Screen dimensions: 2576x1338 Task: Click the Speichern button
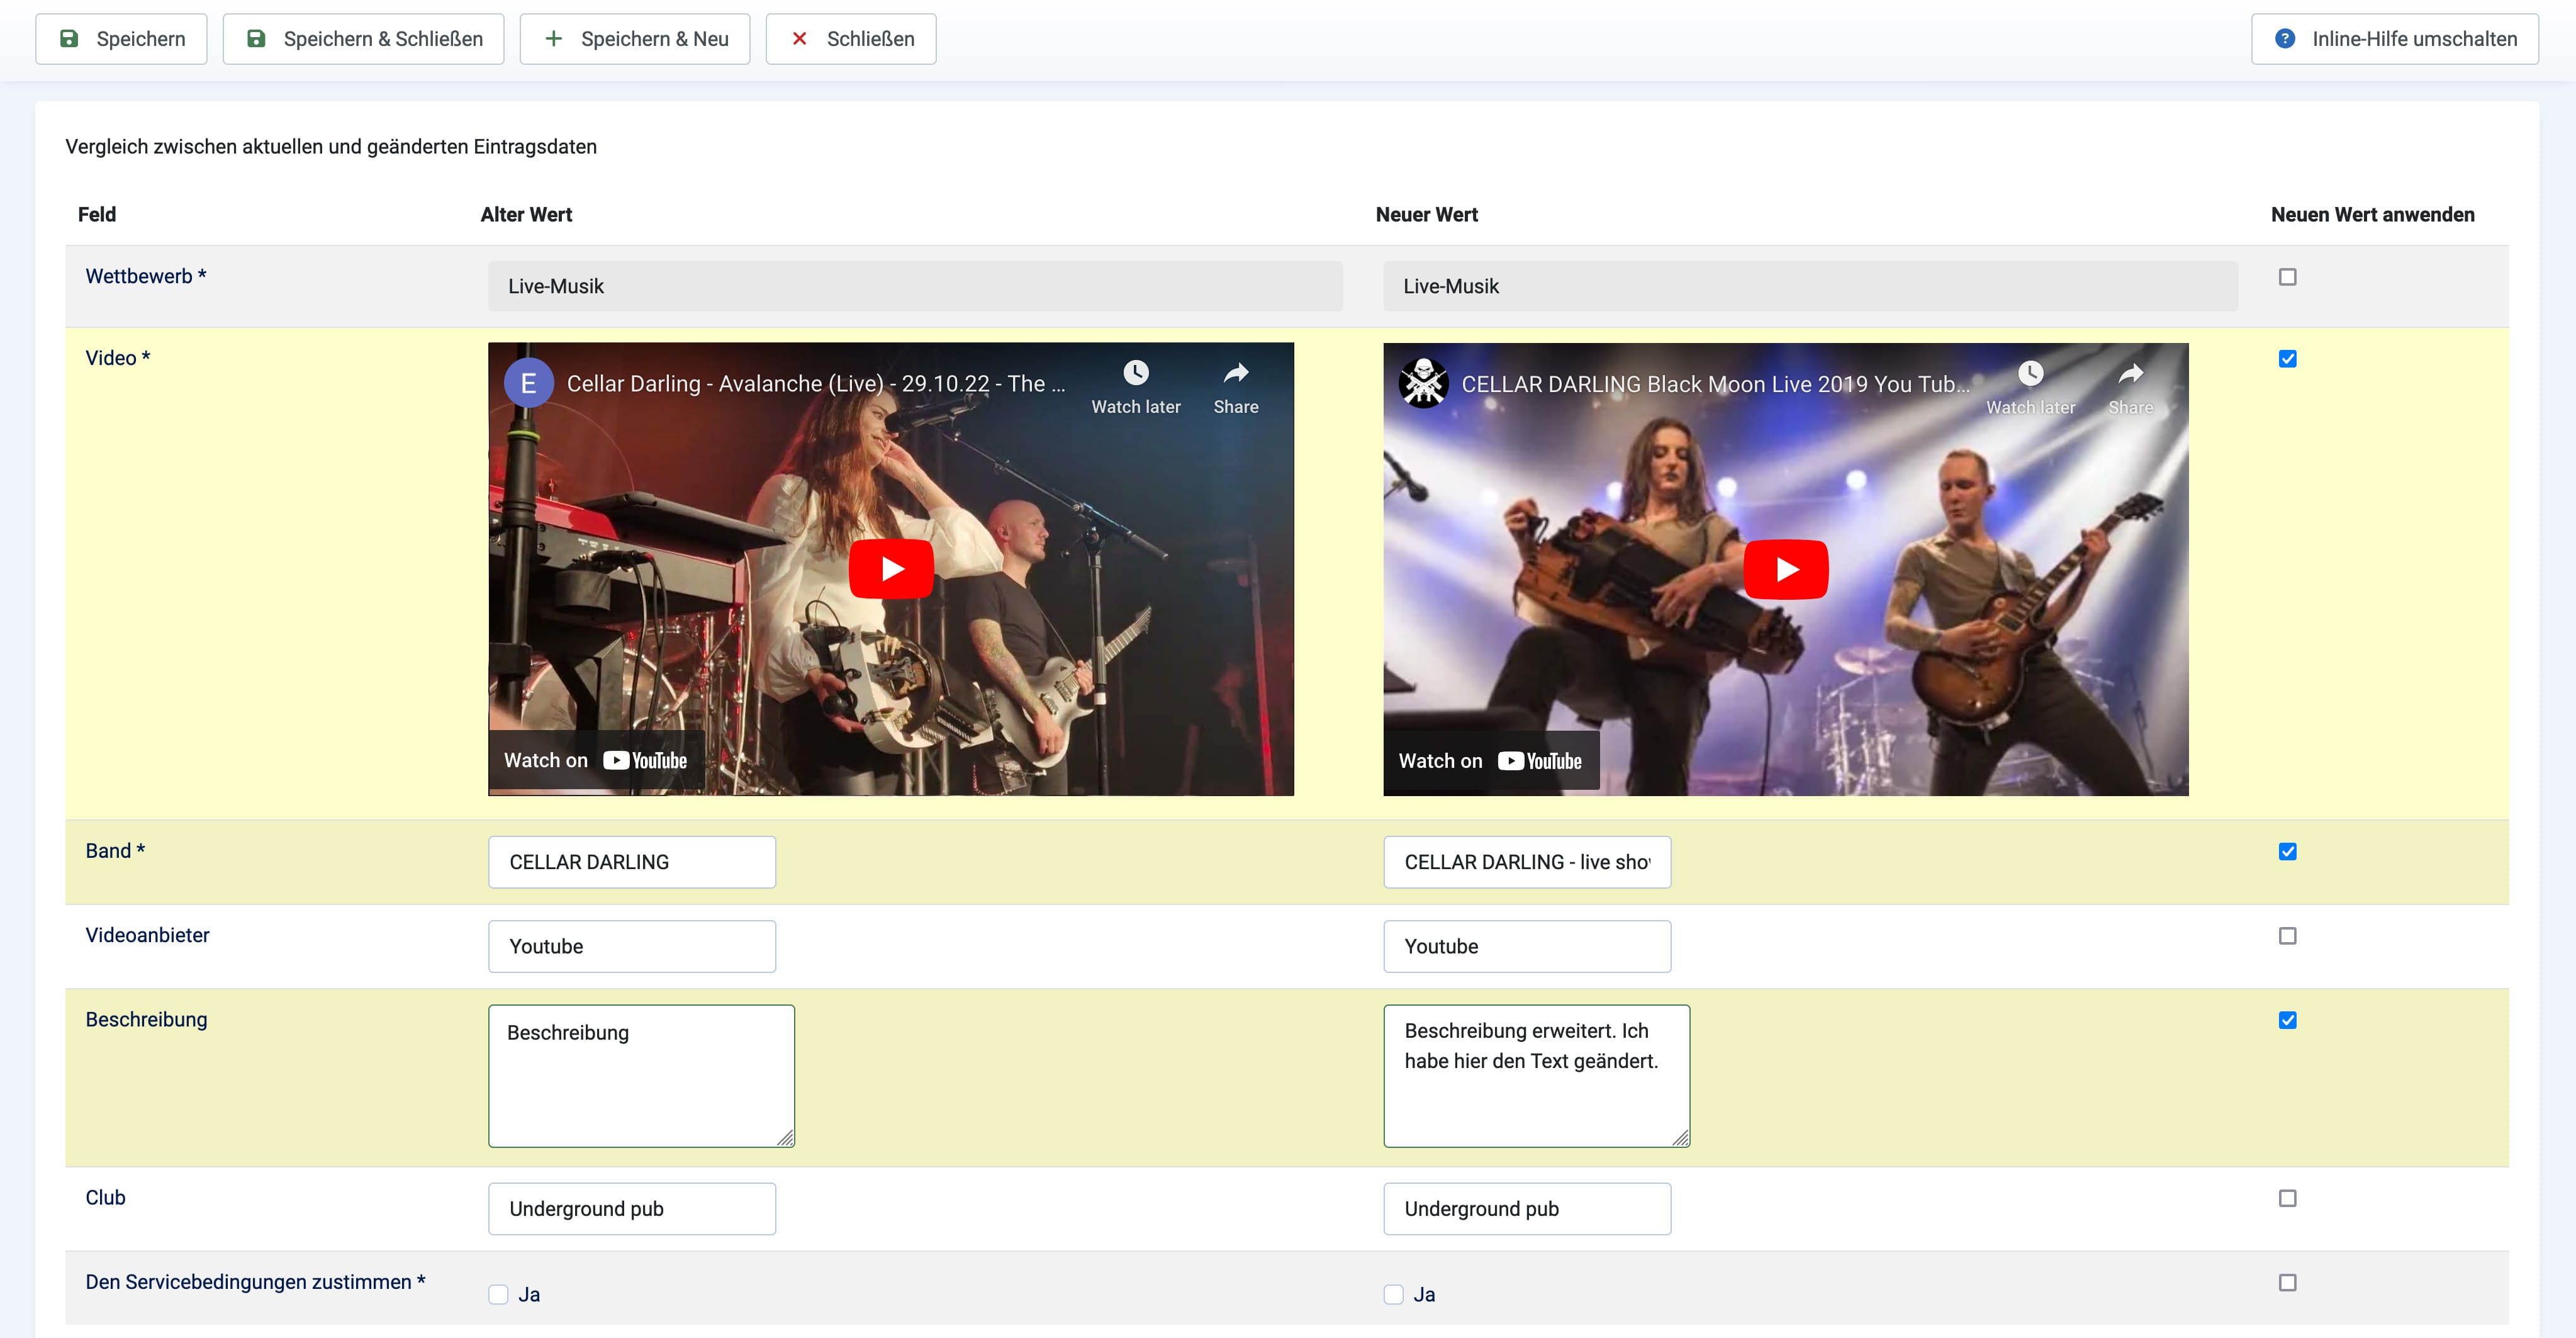pyautogui.click(x=121, y=39)
